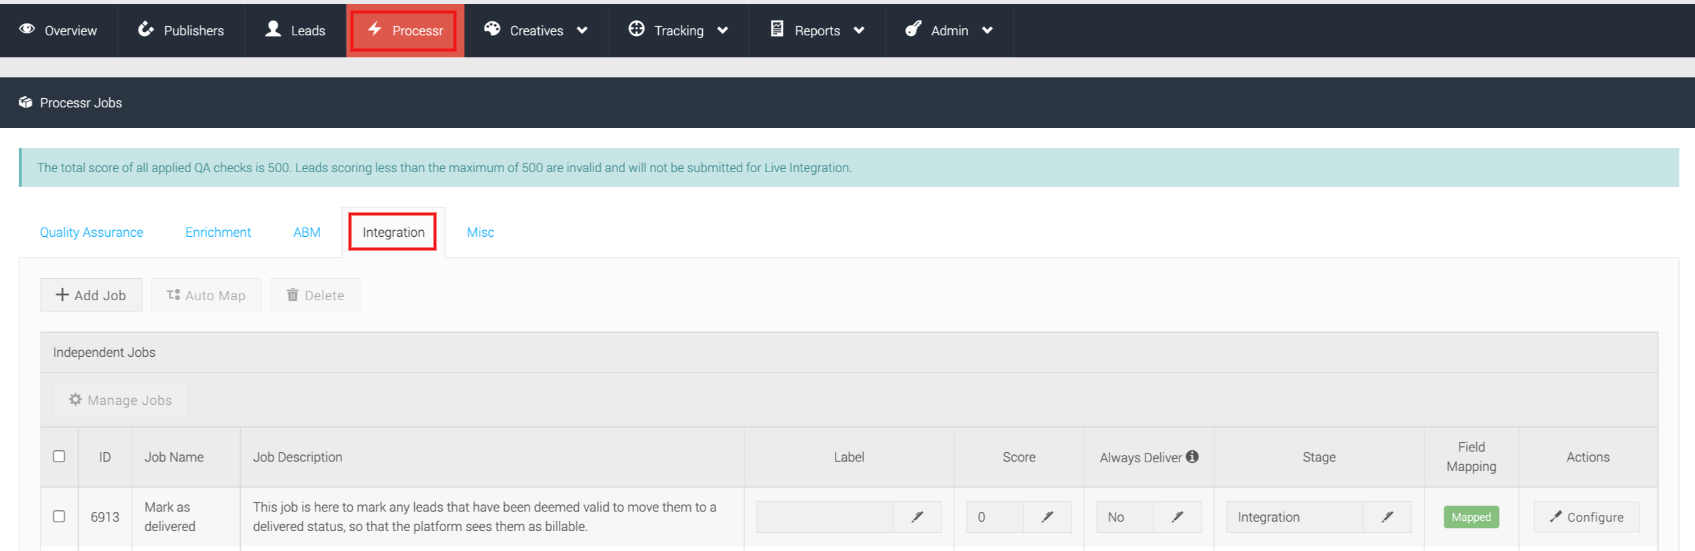Click the Label input field
This screenshot has height=551, width=1695.
tap(825, 517)
